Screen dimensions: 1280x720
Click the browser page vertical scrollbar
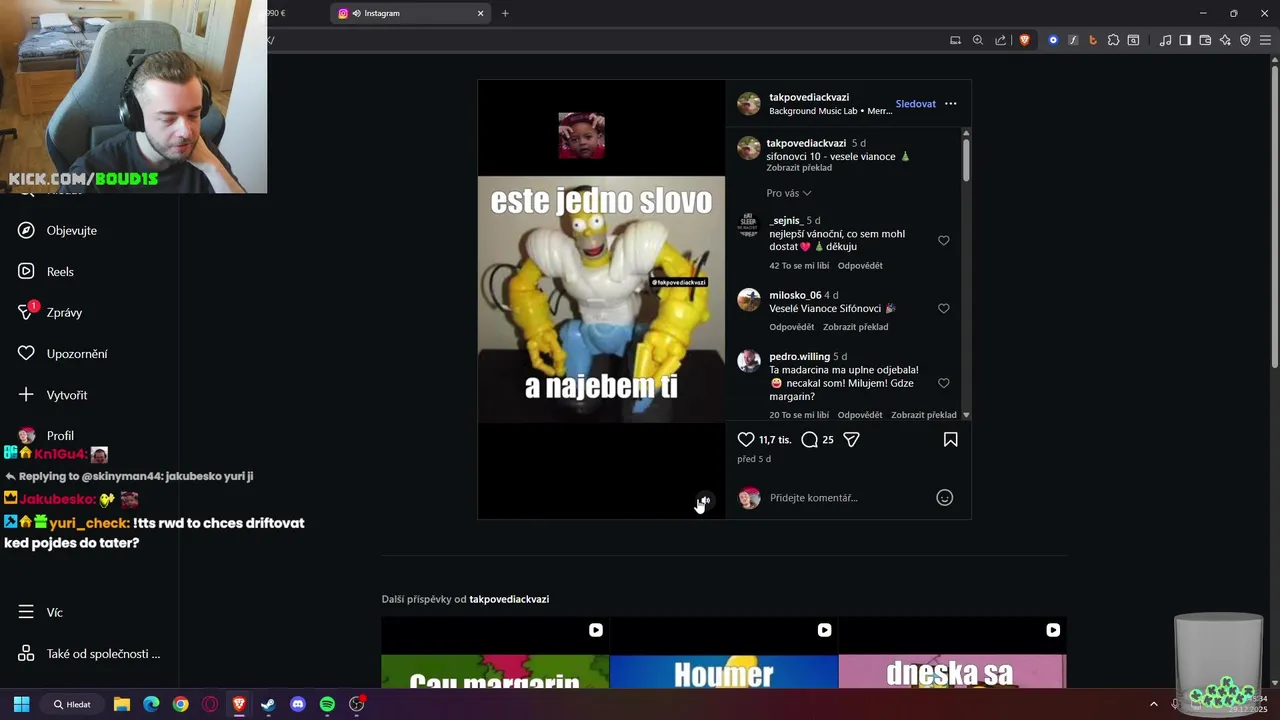tap(1274, 215)
